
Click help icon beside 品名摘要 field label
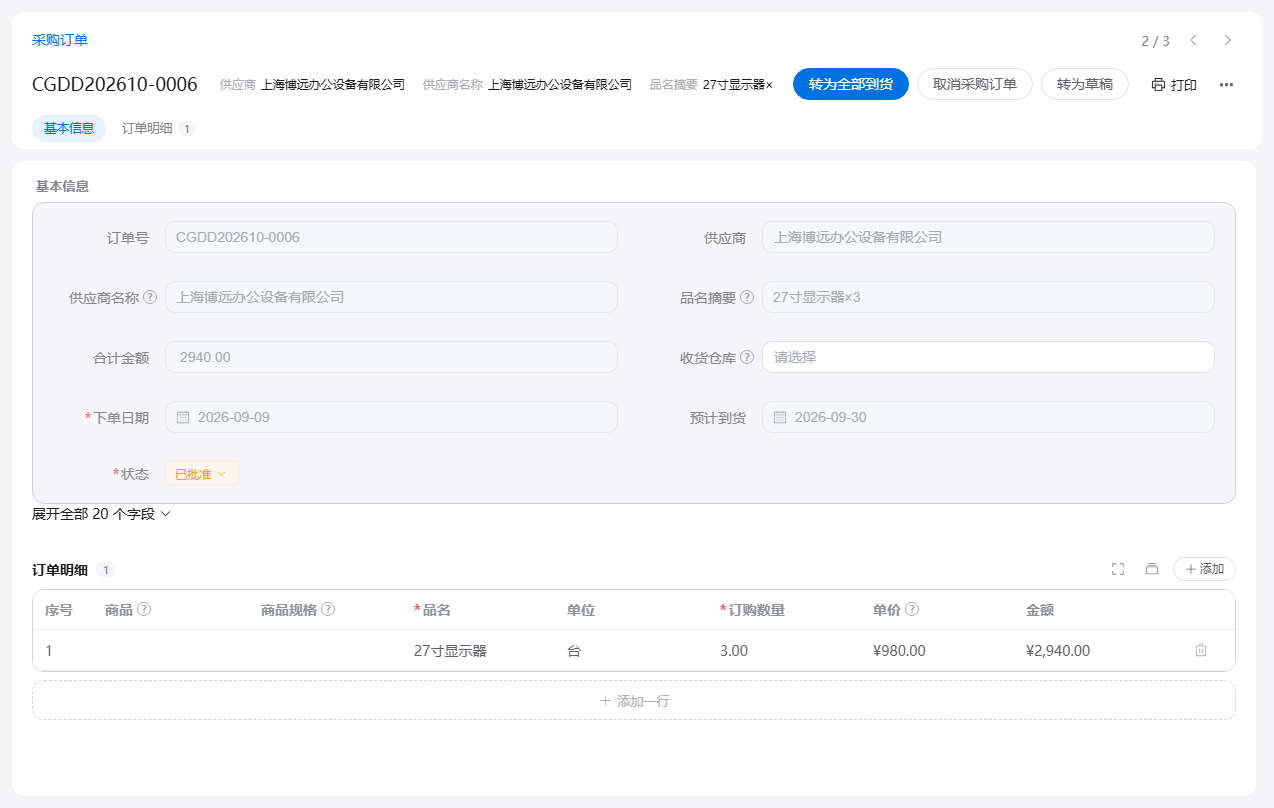747,297
